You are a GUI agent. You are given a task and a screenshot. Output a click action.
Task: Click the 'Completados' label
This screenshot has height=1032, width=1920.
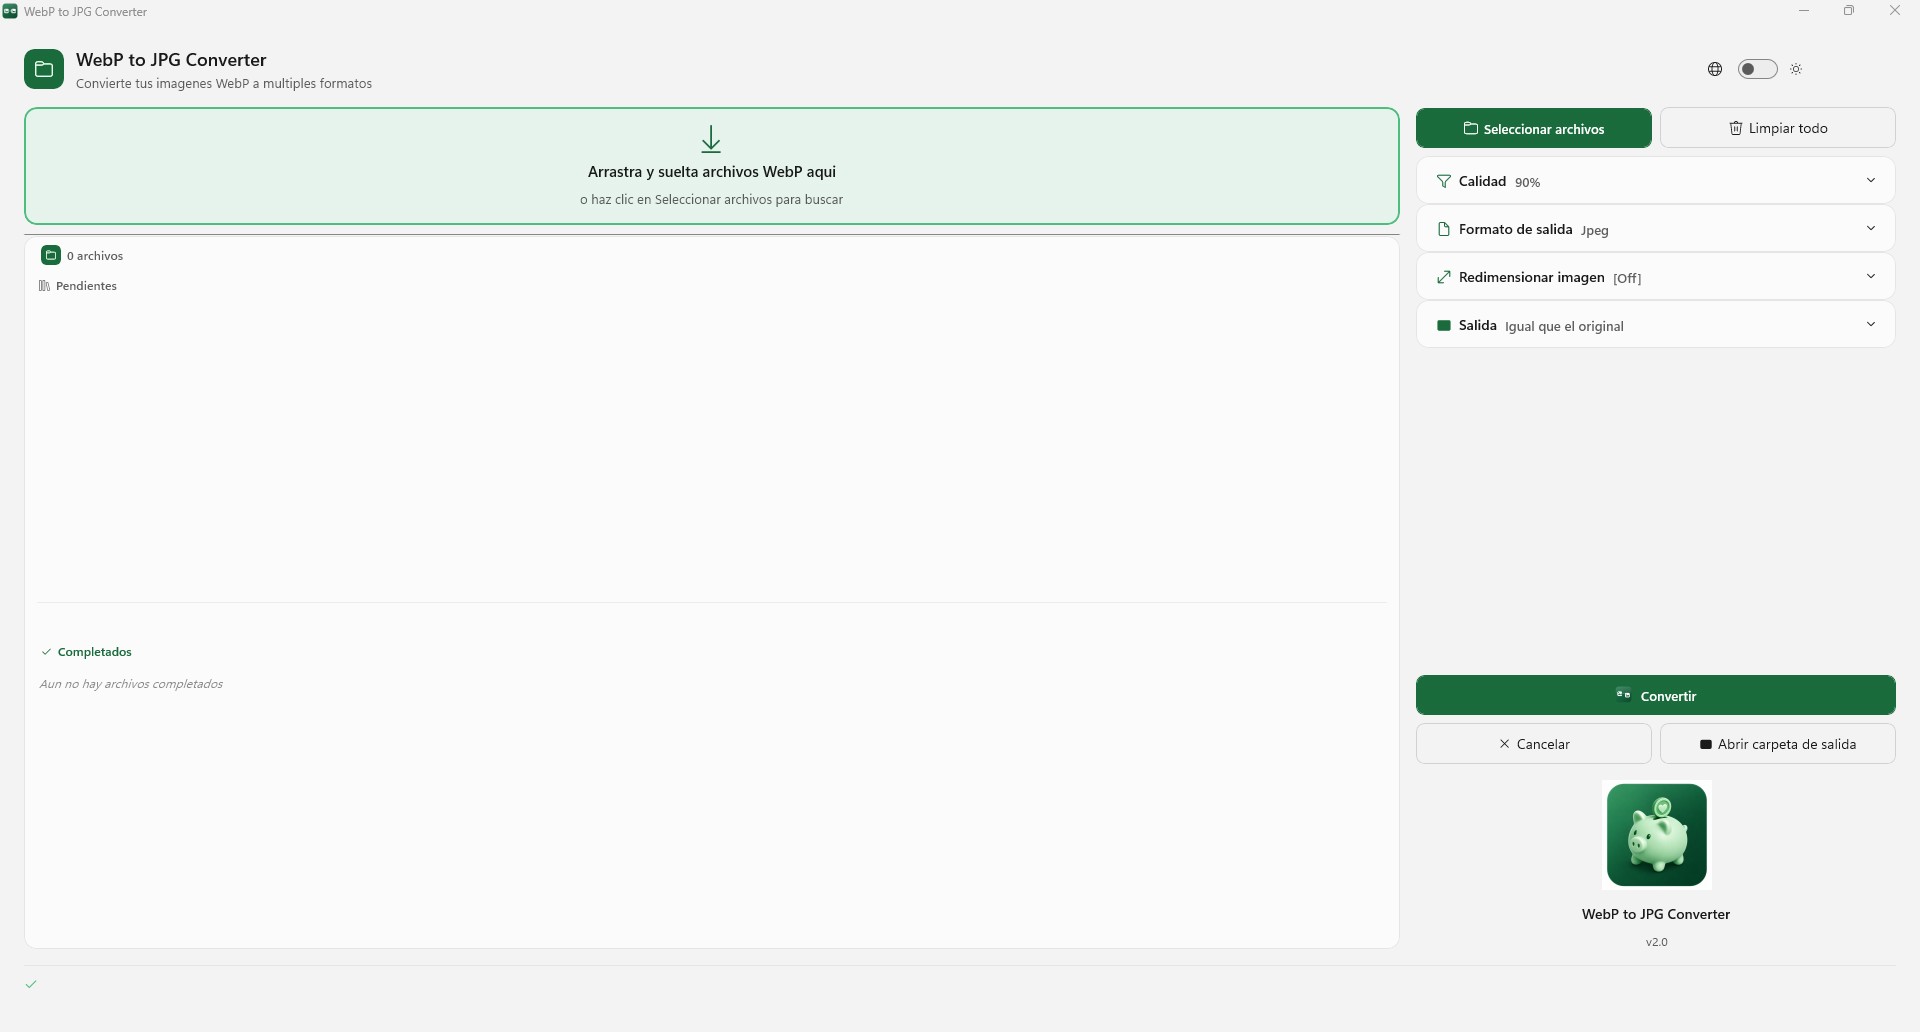click(95, 652)
